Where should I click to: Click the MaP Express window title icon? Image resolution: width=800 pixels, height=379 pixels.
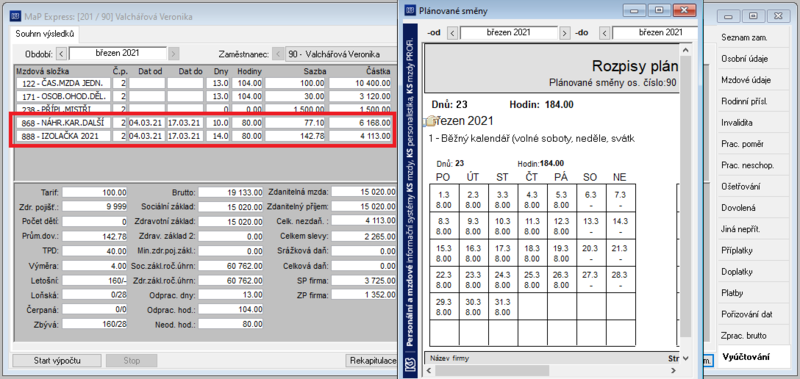tap(14, 17)
